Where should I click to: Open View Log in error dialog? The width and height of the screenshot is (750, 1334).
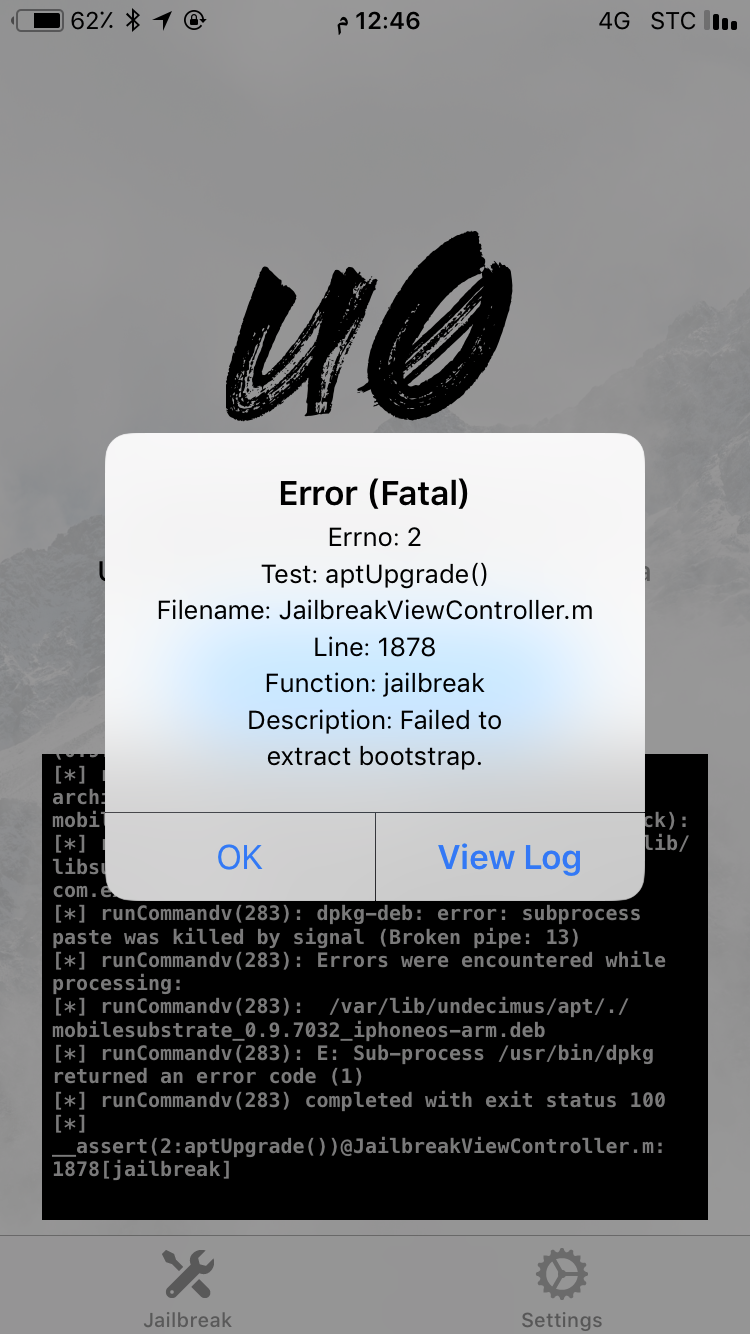click(x=510, y=857)
